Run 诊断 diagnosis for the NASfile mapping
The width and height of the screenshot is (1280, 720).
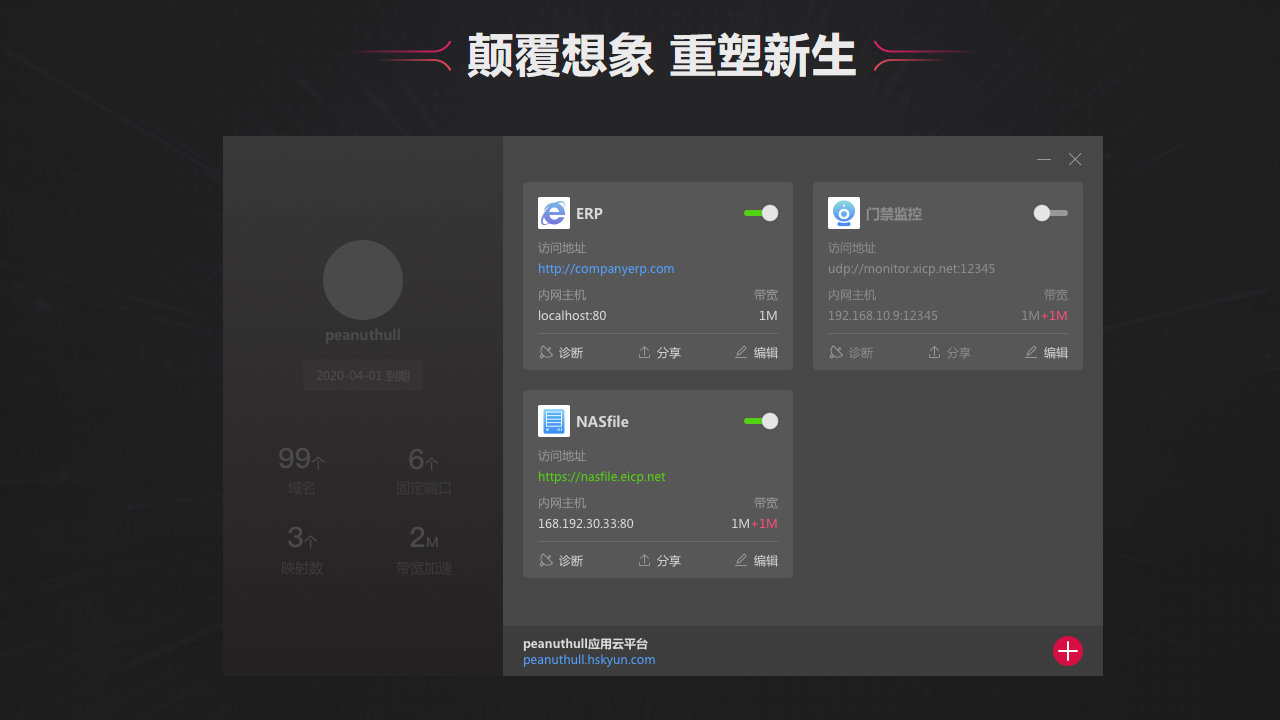pos(561,560)
